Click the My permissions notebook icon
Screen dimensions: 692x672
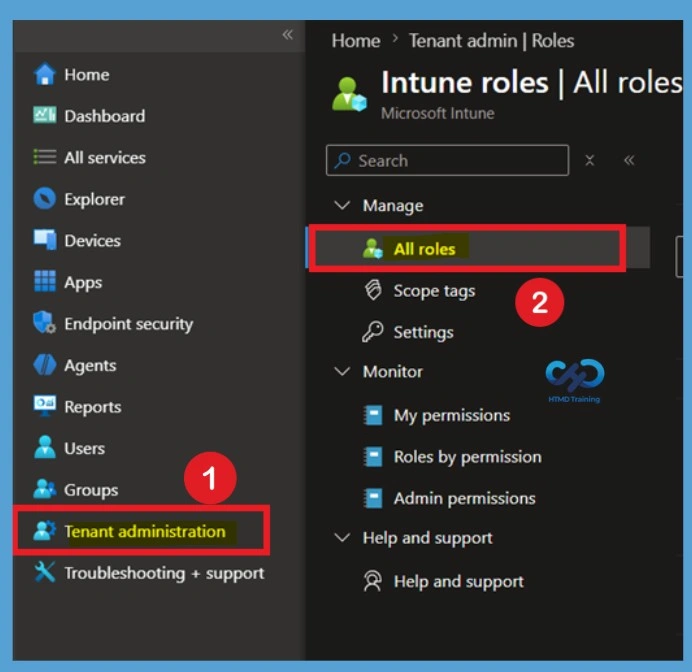(x=373, y=415)
